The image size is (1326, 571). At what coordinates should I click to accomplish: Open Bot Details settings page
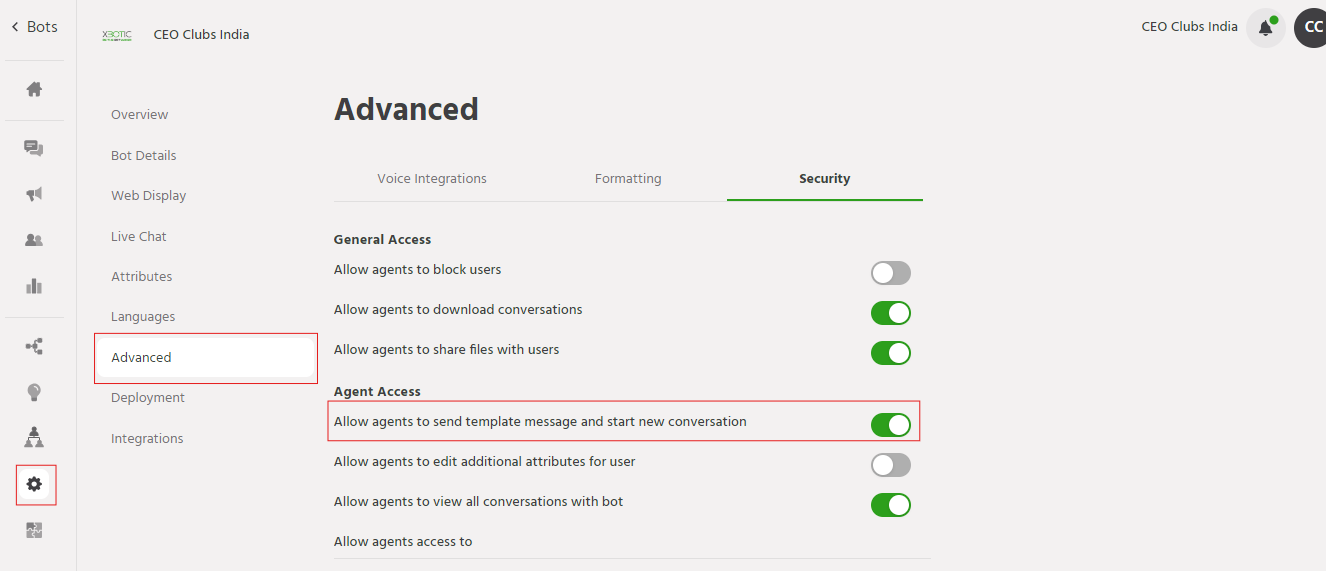coord(143,156)
